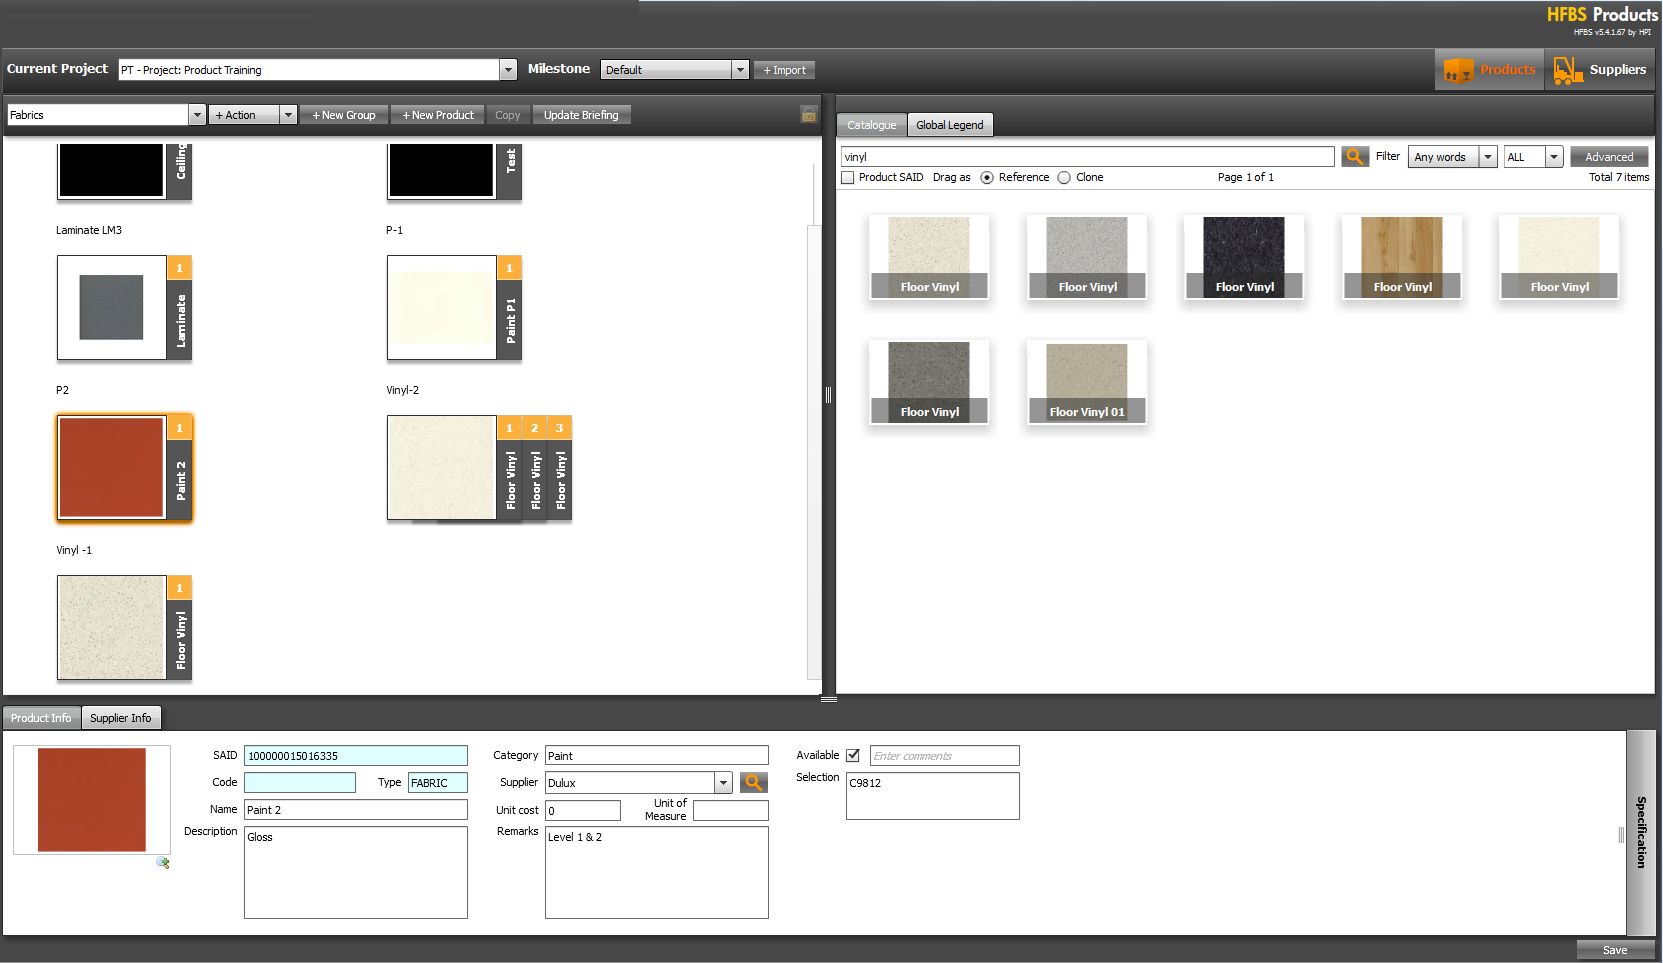Switch to the Catalogue tab

[x=871, y=125]
